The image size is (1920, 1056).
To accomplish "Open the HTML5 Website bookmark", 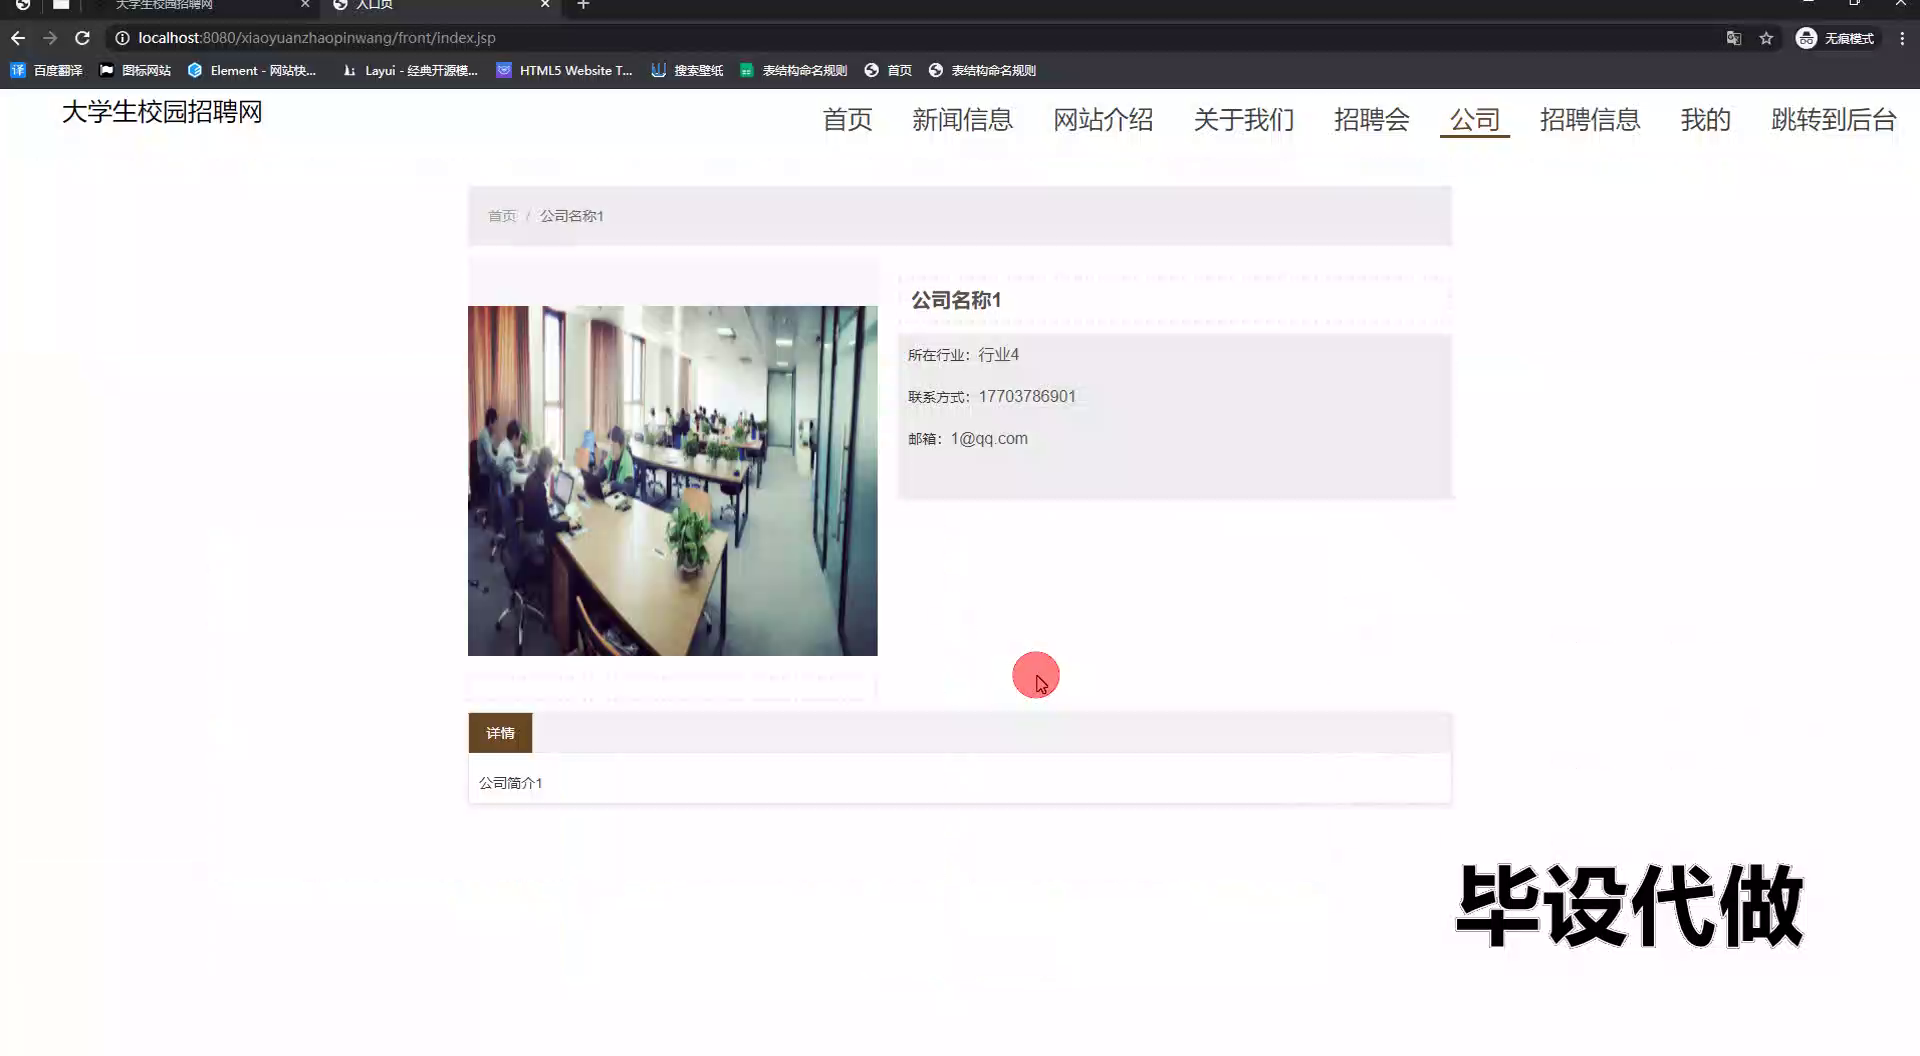I will tap(565, 70).
